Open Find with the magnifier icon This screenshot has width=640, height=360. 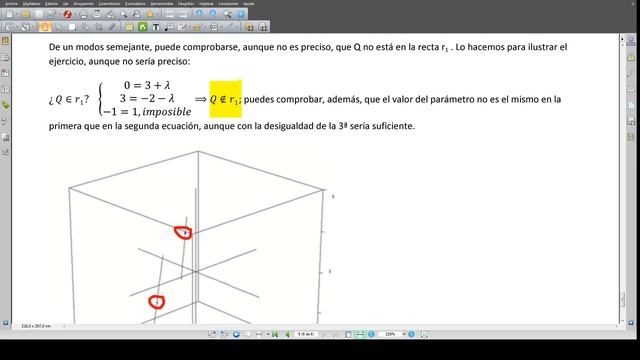[123, 14]
